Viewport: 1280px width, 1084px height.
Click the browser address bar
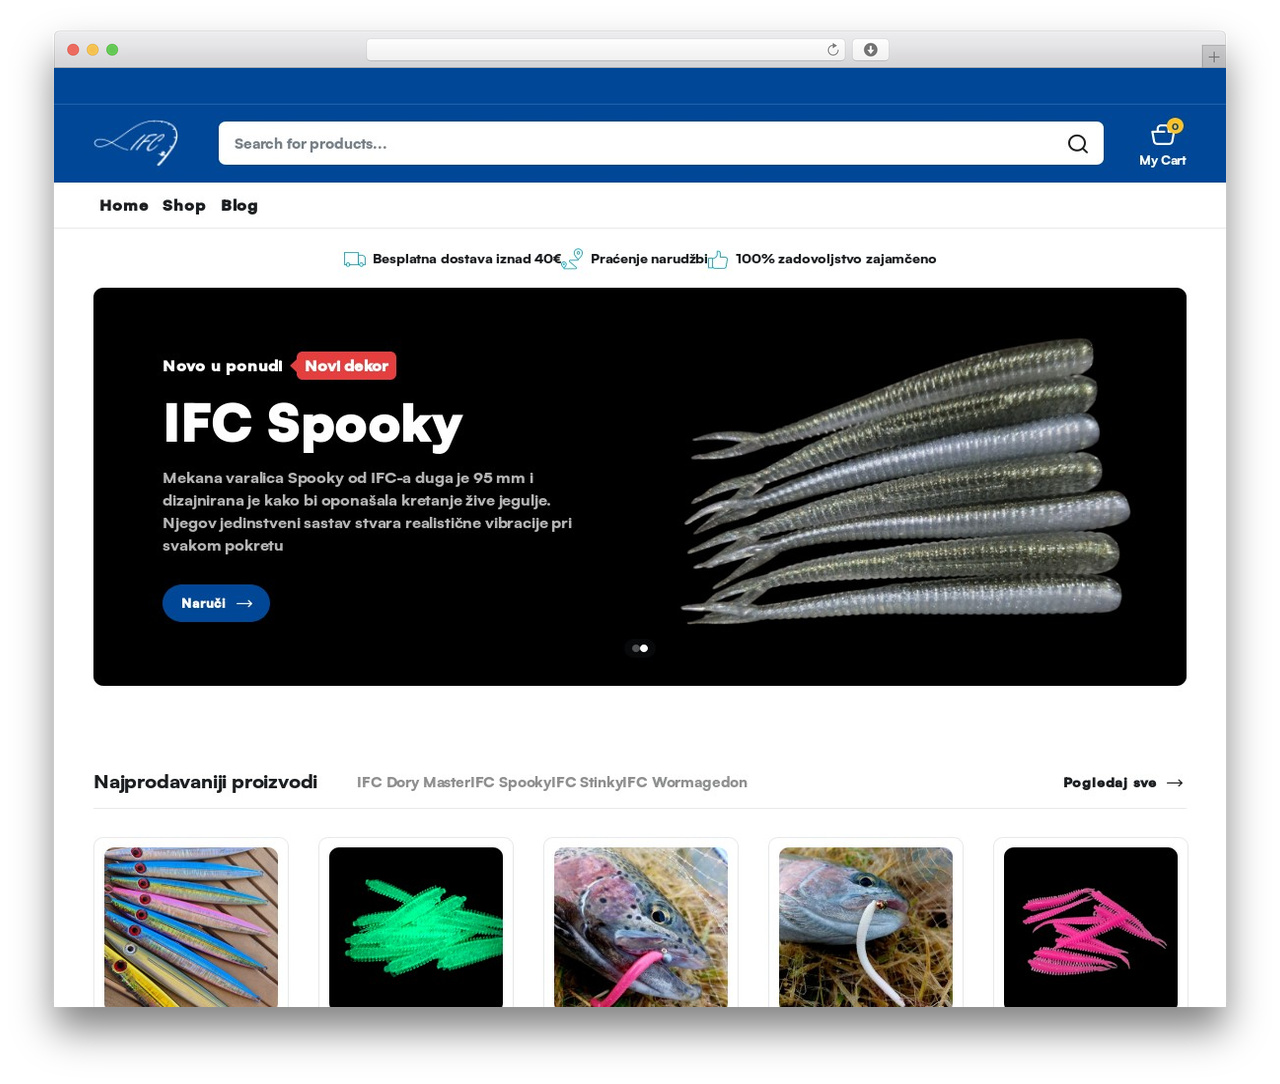(x=606, y=50)
